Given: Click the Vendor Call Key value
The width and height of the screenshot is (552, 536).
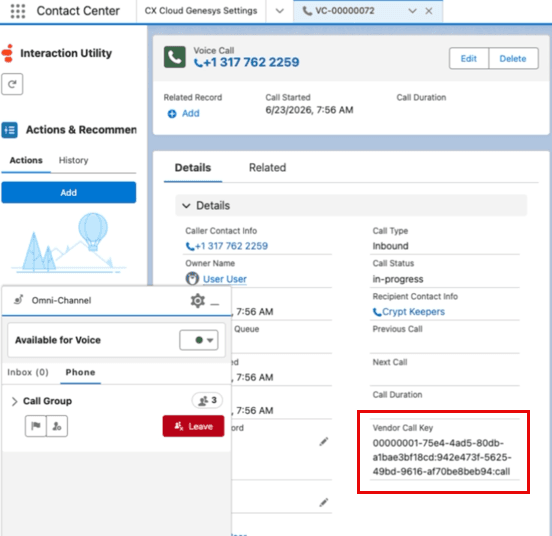Looking at the screenshot, I should click(x=442, y=457).
